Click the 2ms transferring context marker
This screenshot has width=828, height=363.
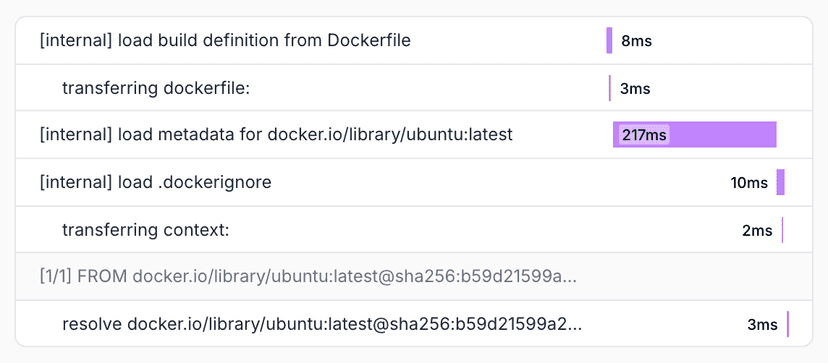pyautogui.click(x=782, y=230)
